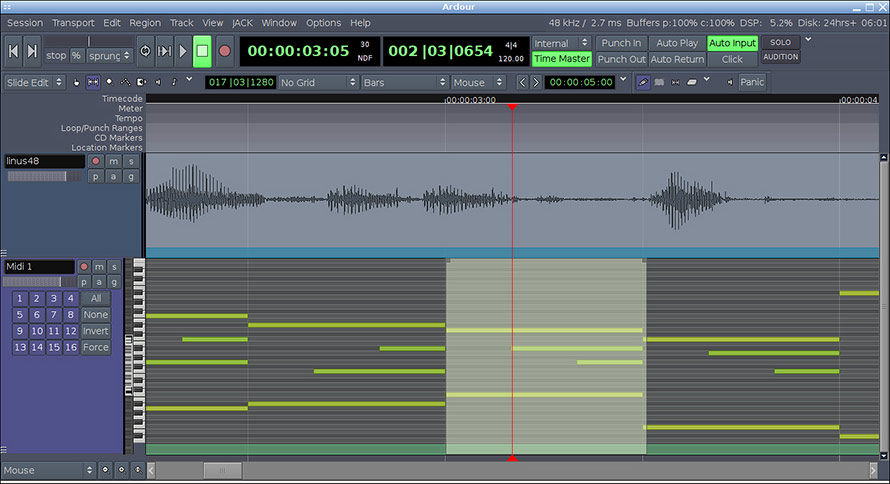Click the horizontal timeline scrollbar thumb
Screen dimensions: 890x484
tap(223, 470)
